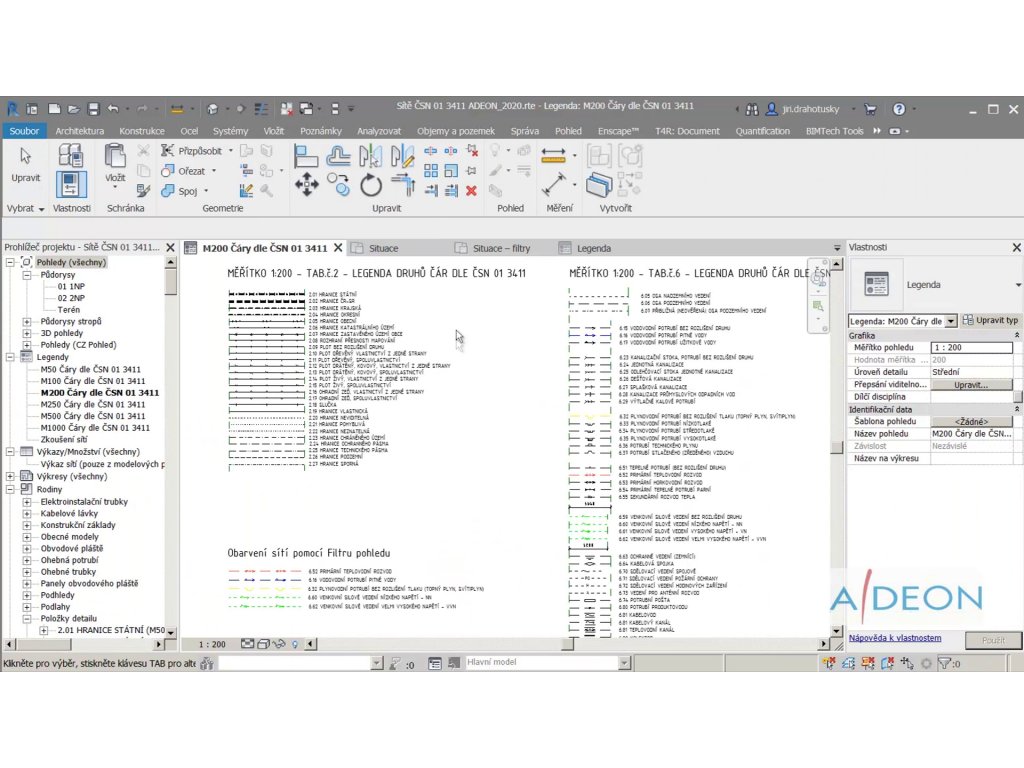Open the Správa ribbon tab

[x=524, y=131]
